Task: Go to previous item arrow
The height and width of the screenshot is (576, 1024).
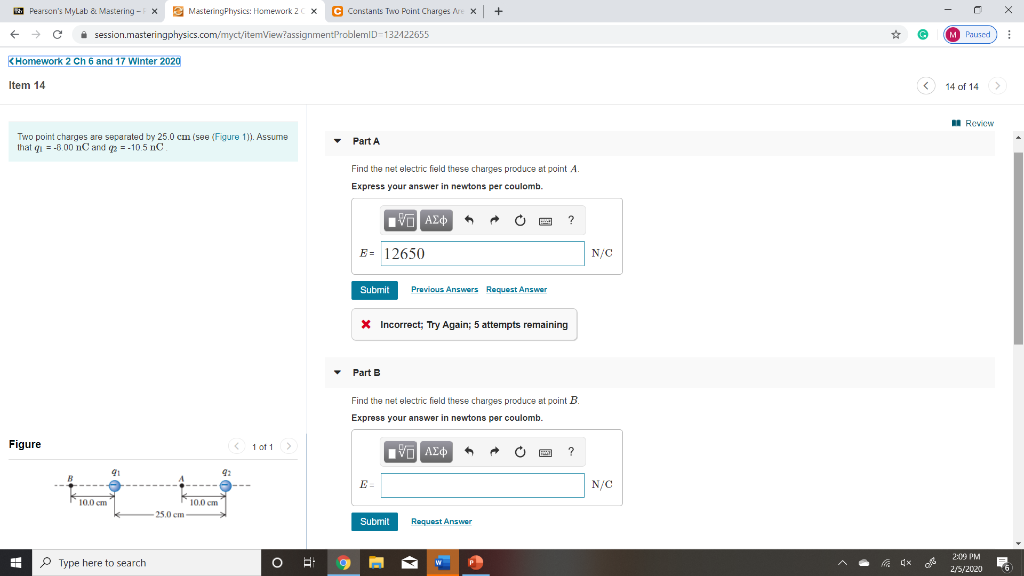Action: 925,86
